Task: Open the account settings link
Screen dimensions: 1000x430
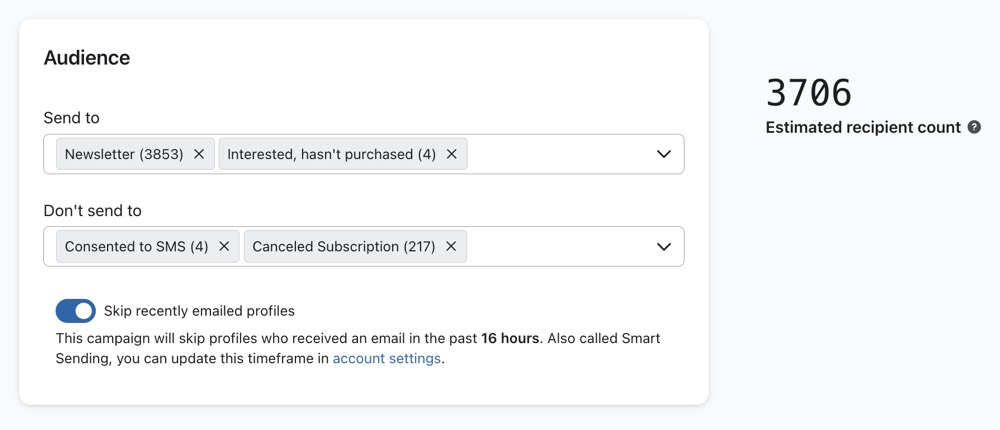Action: [x=386, y=358]
